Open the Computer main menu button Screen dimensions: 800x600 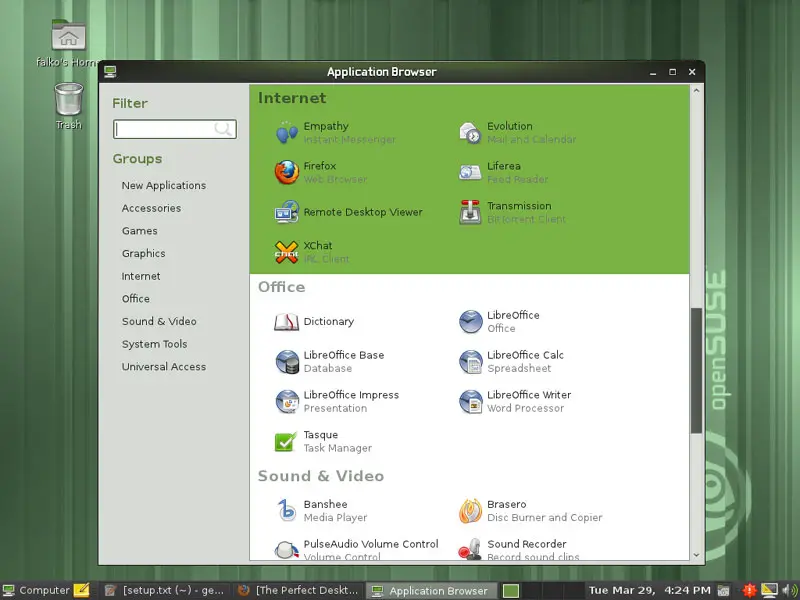coord(36,590)
